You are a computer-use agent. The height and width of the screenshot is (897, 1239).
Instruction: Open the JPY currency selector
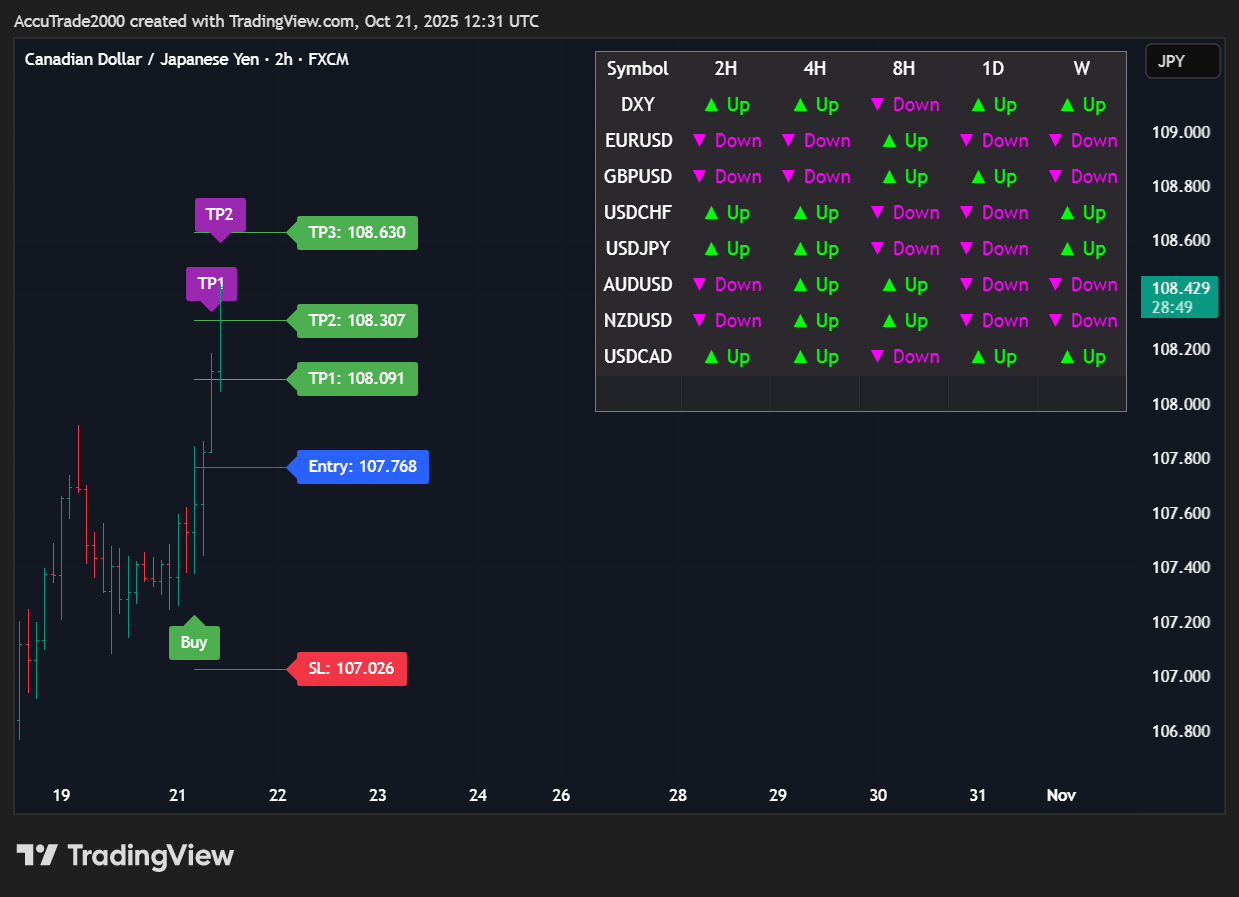(x=1182, y=61)
